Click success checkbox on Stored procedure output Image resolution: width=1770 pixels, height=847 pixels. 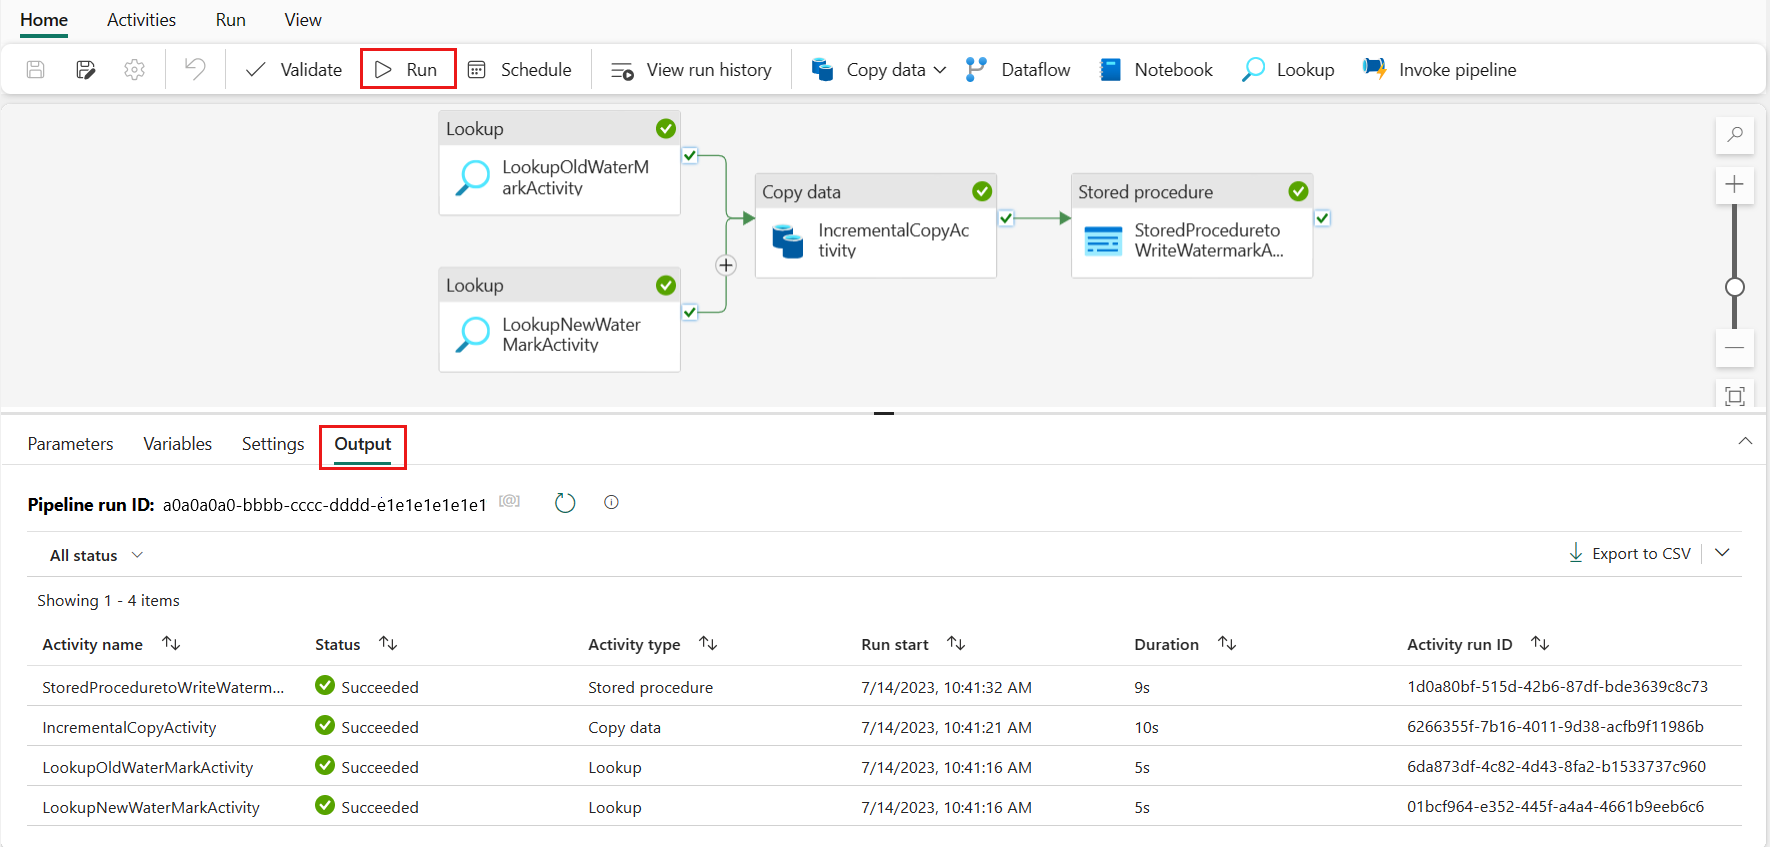[1322, 218]
